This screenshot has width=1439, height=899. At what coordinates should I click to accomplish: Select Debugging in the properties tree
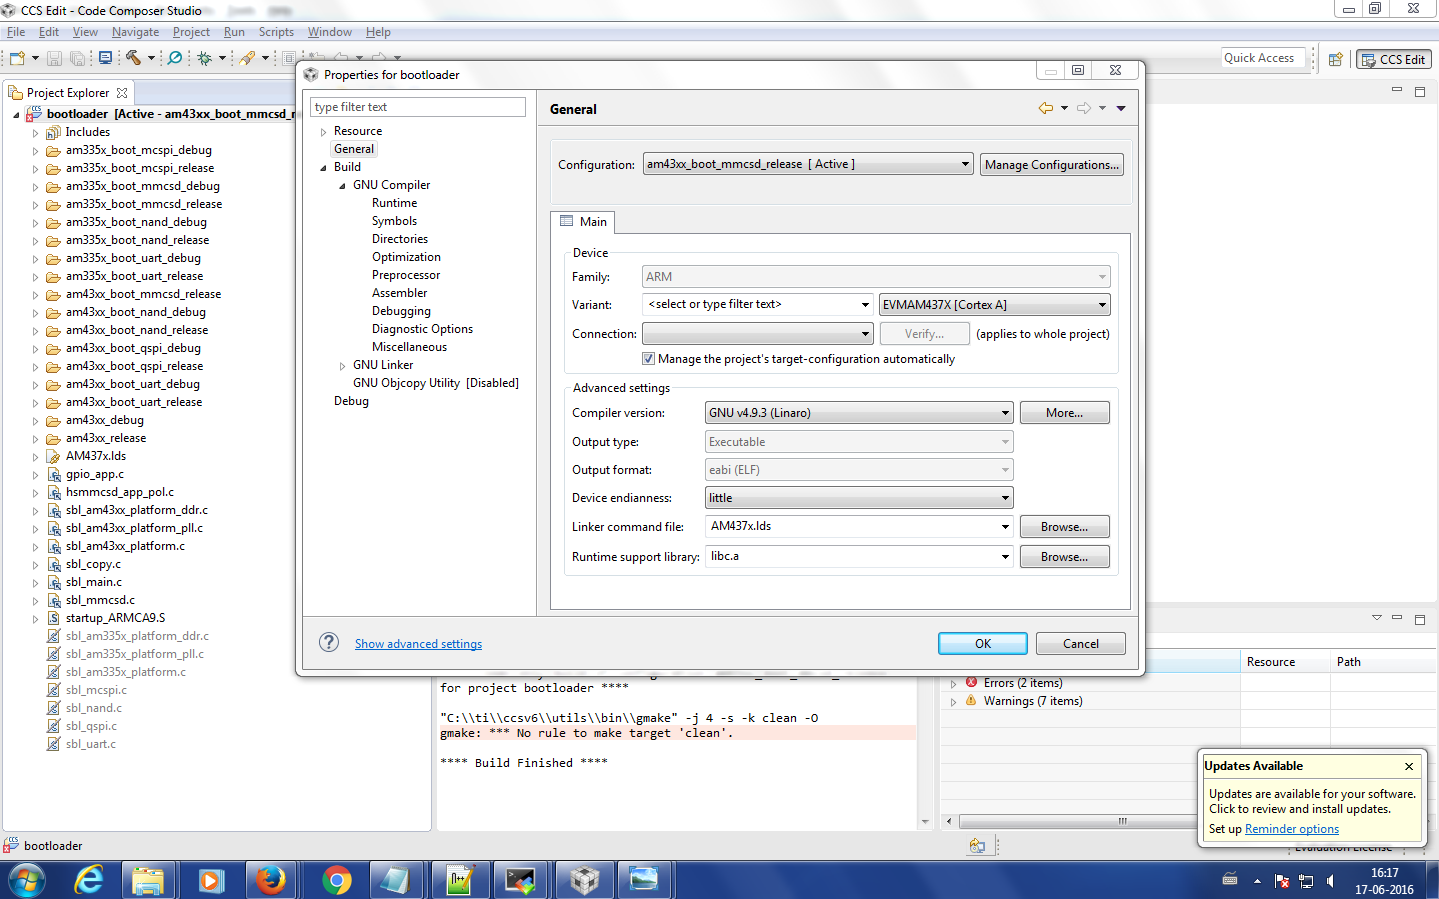pyautogui.click(x=401, y=311)
